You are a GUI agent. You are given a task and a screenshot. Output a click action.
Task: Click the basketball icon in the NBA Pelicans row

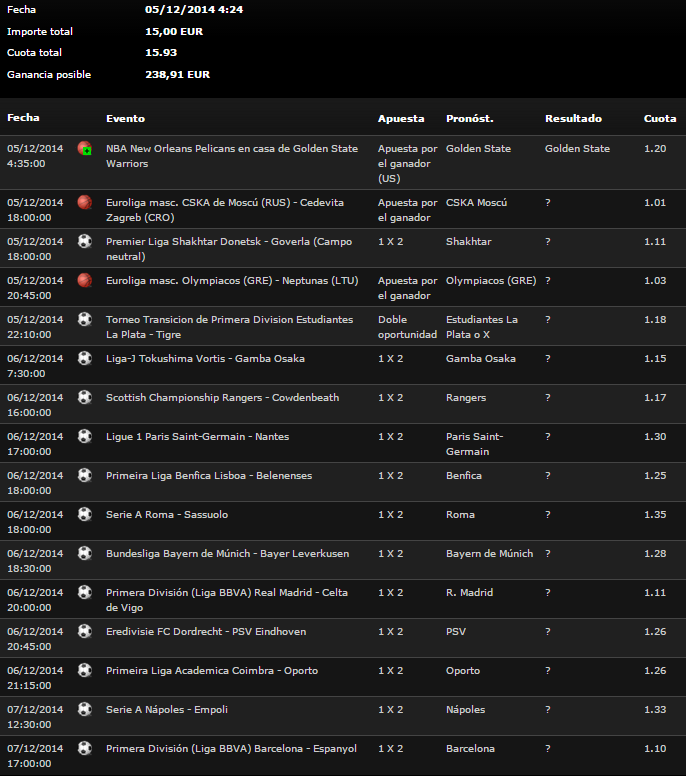(x=85, y=148)
